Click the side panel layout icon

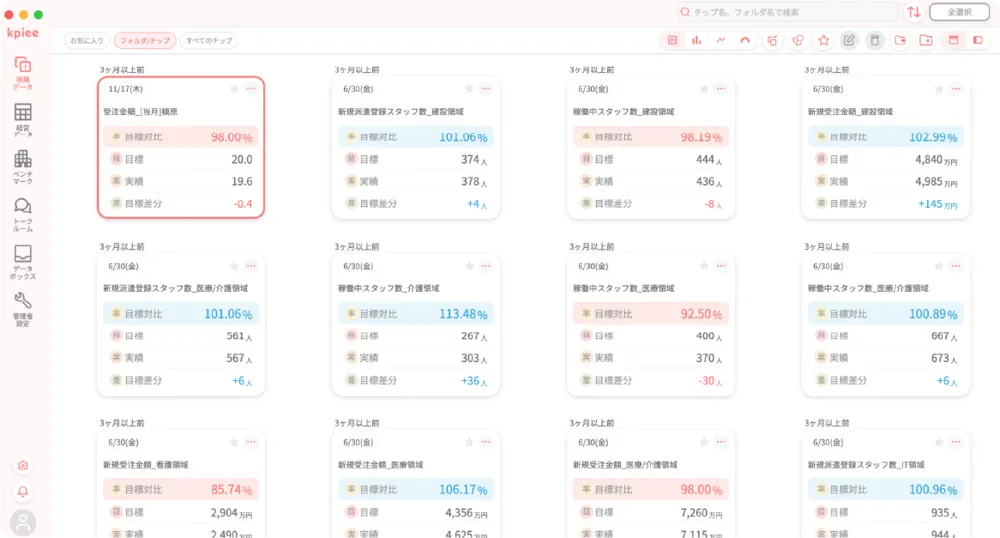tap(978, 40)
